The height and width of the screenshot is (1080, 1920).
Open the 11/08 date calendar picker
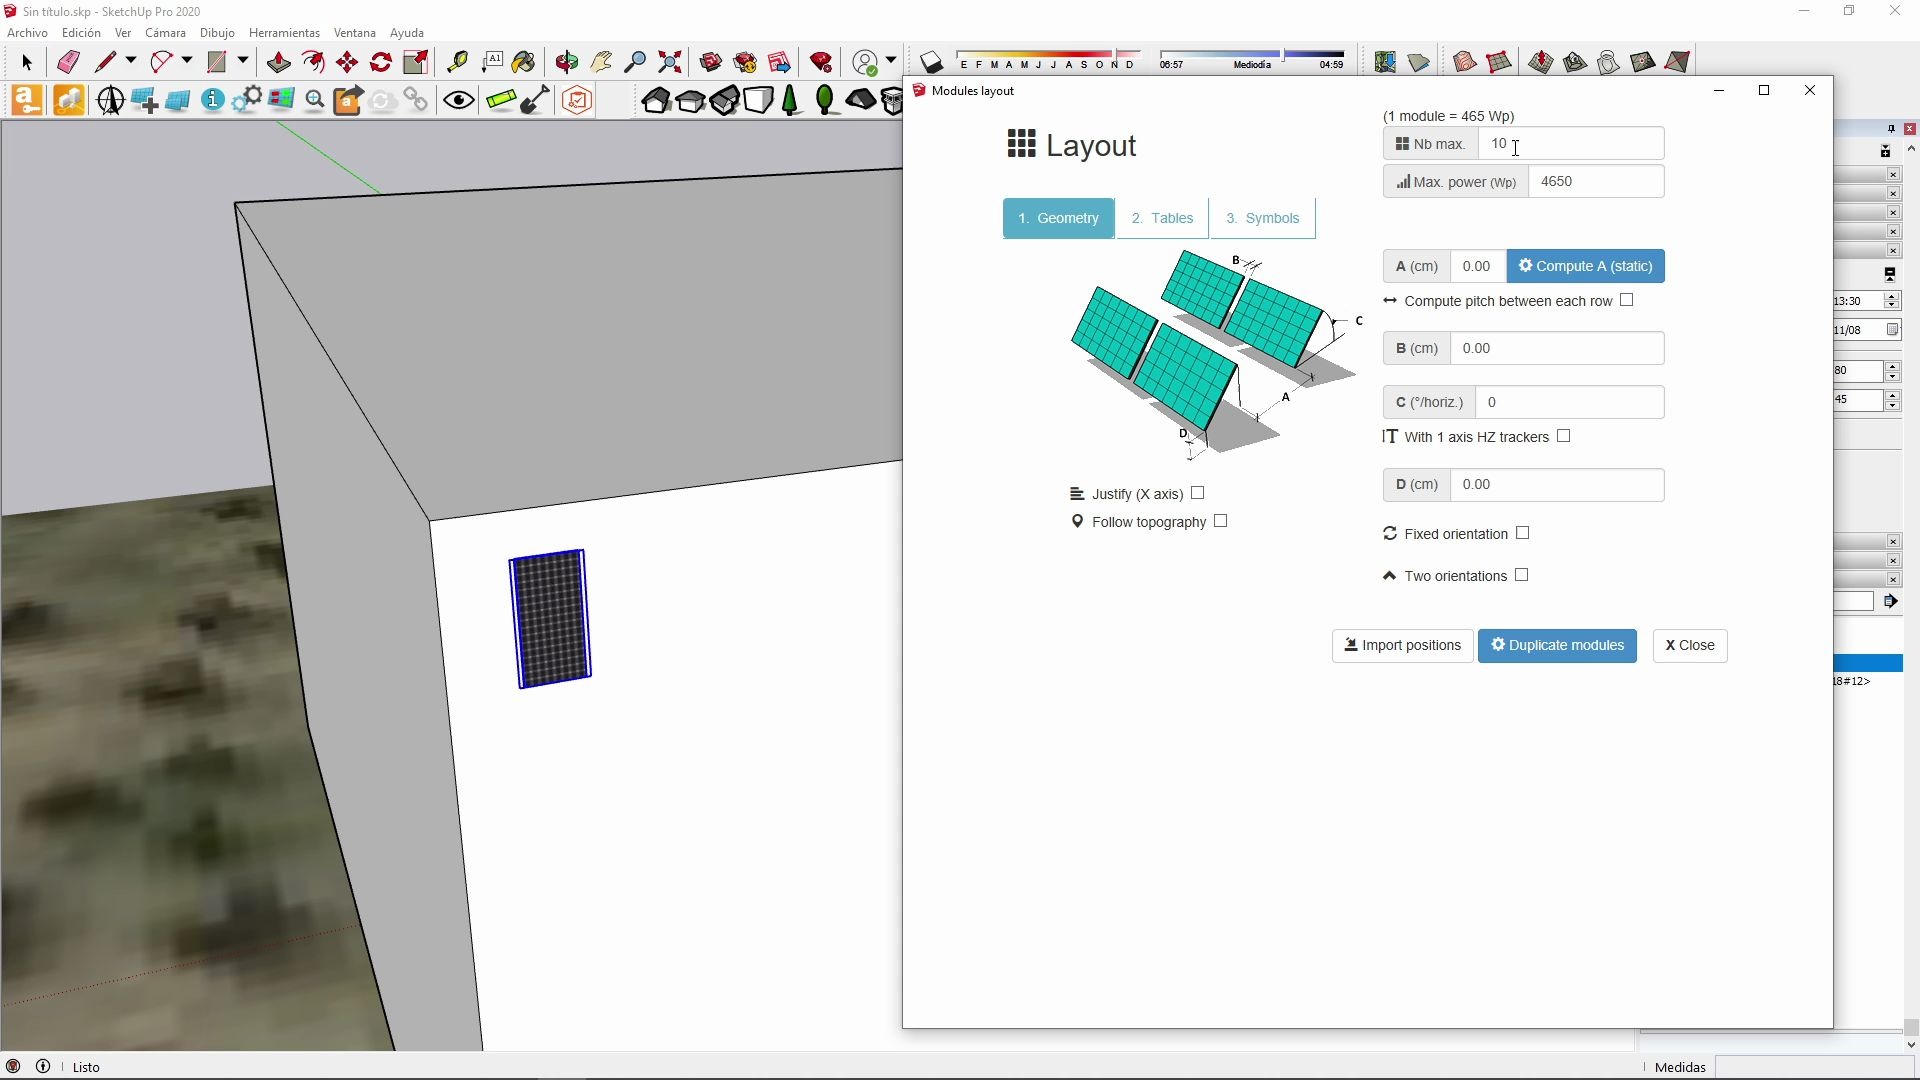[1892, 330]
